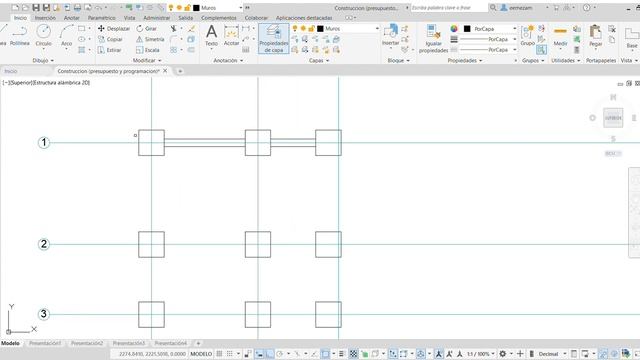640x360 pixels.
Task: Click the Insertar block tool
Action: (x=390, y=36)
